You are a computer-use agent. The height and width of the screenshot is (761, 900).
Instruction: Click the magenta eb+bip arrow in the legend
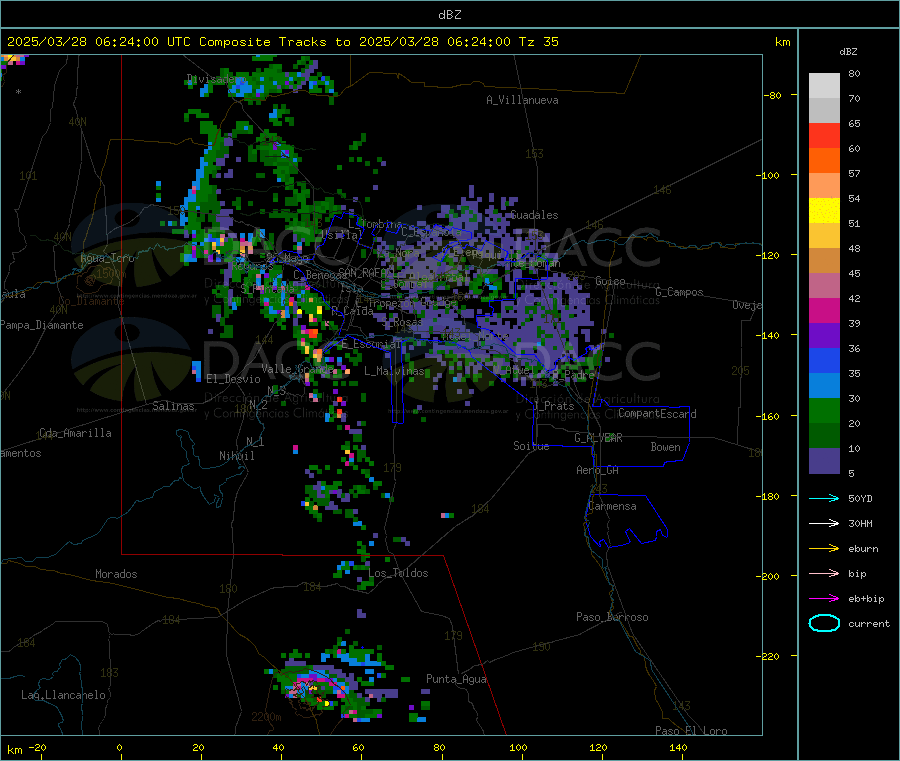point(824,599)
